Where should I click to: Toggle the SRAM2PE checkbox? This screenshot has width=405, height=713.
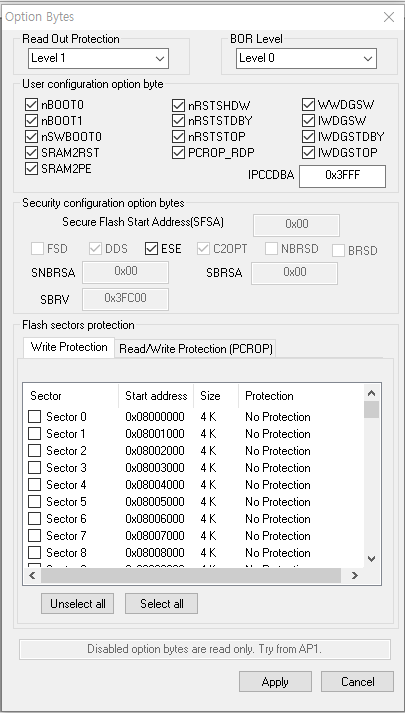pyautogui.click(x=31, y=168)
